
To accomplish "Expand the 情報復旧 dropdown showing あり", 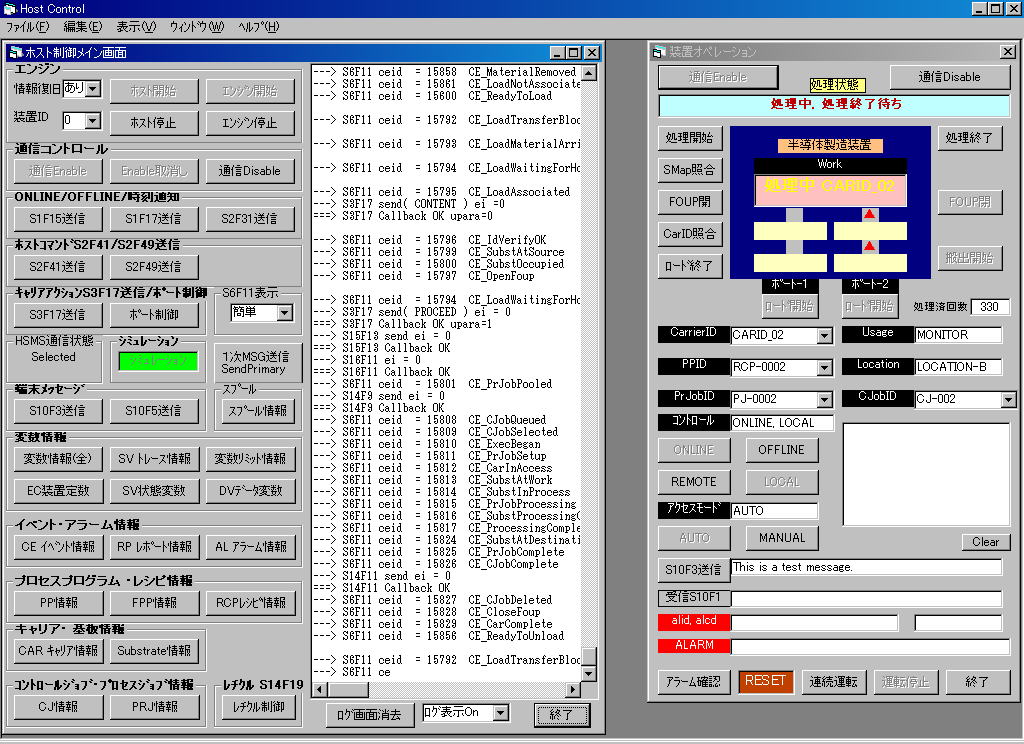I will click(x=93, y=89).
